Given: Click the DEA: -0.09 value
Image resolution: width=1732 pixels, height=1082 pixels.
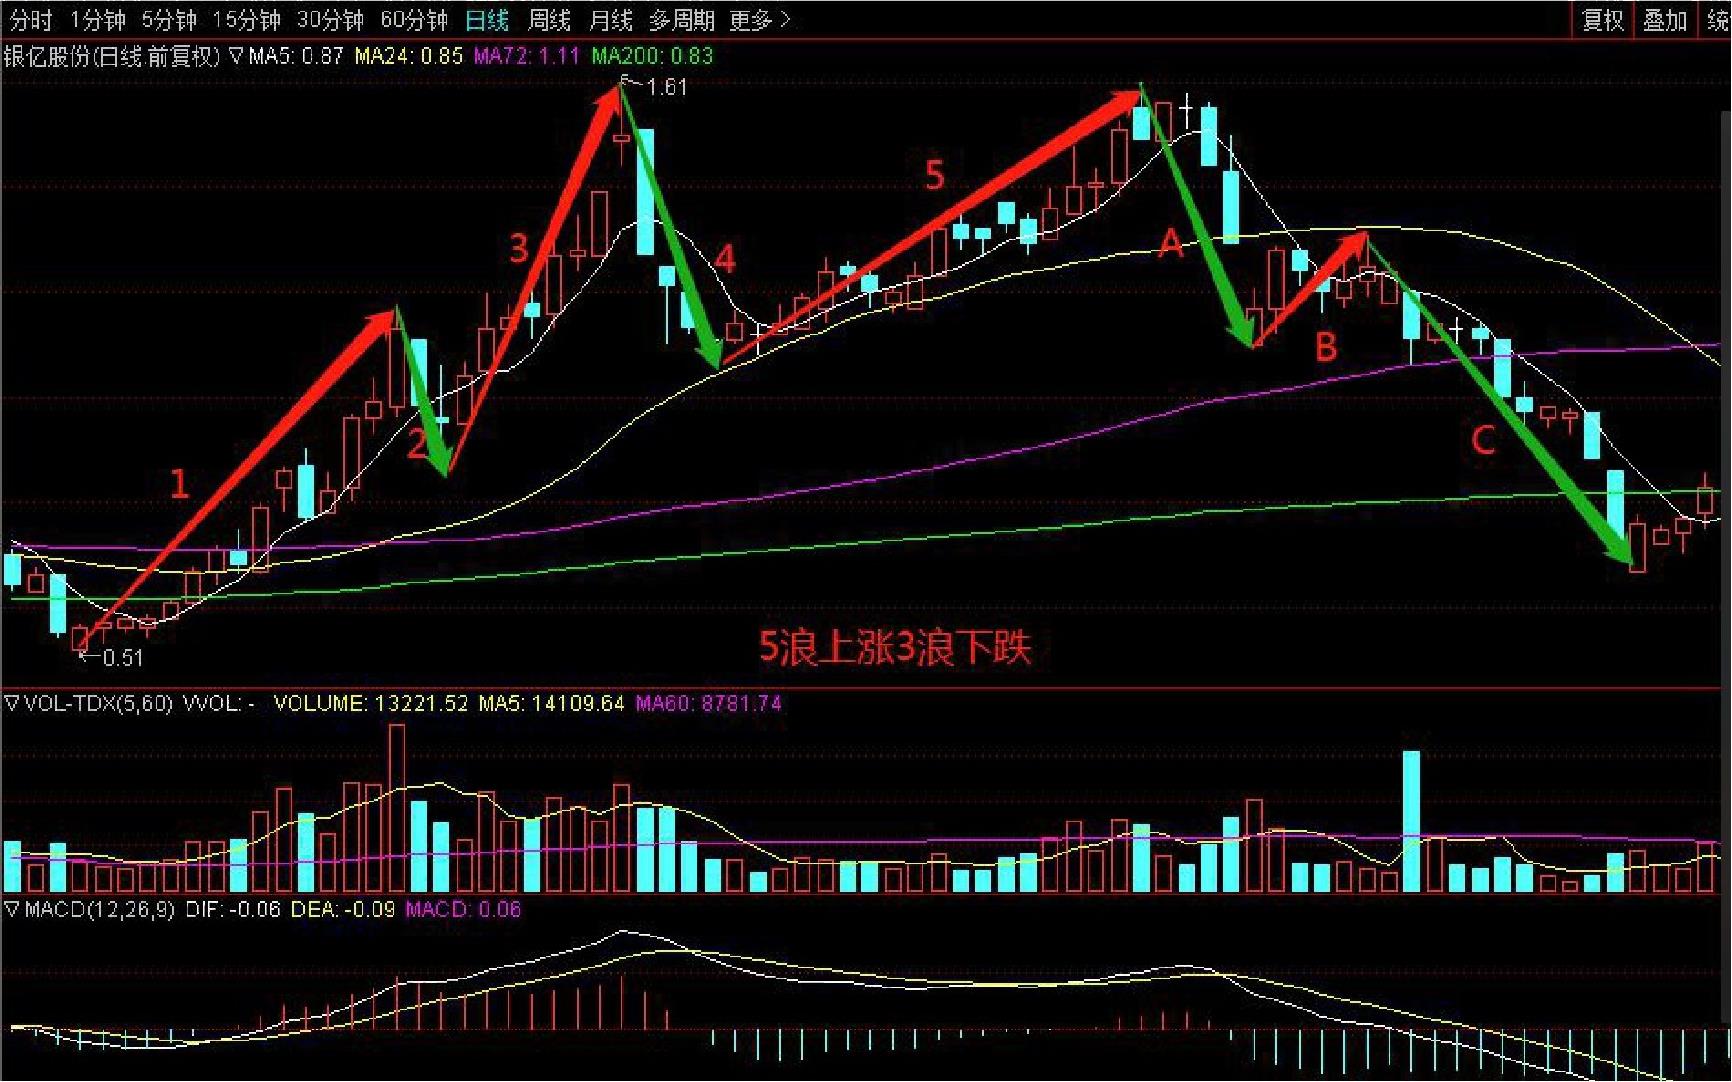Looking at the screenshot, I should (x=343, y=909).
